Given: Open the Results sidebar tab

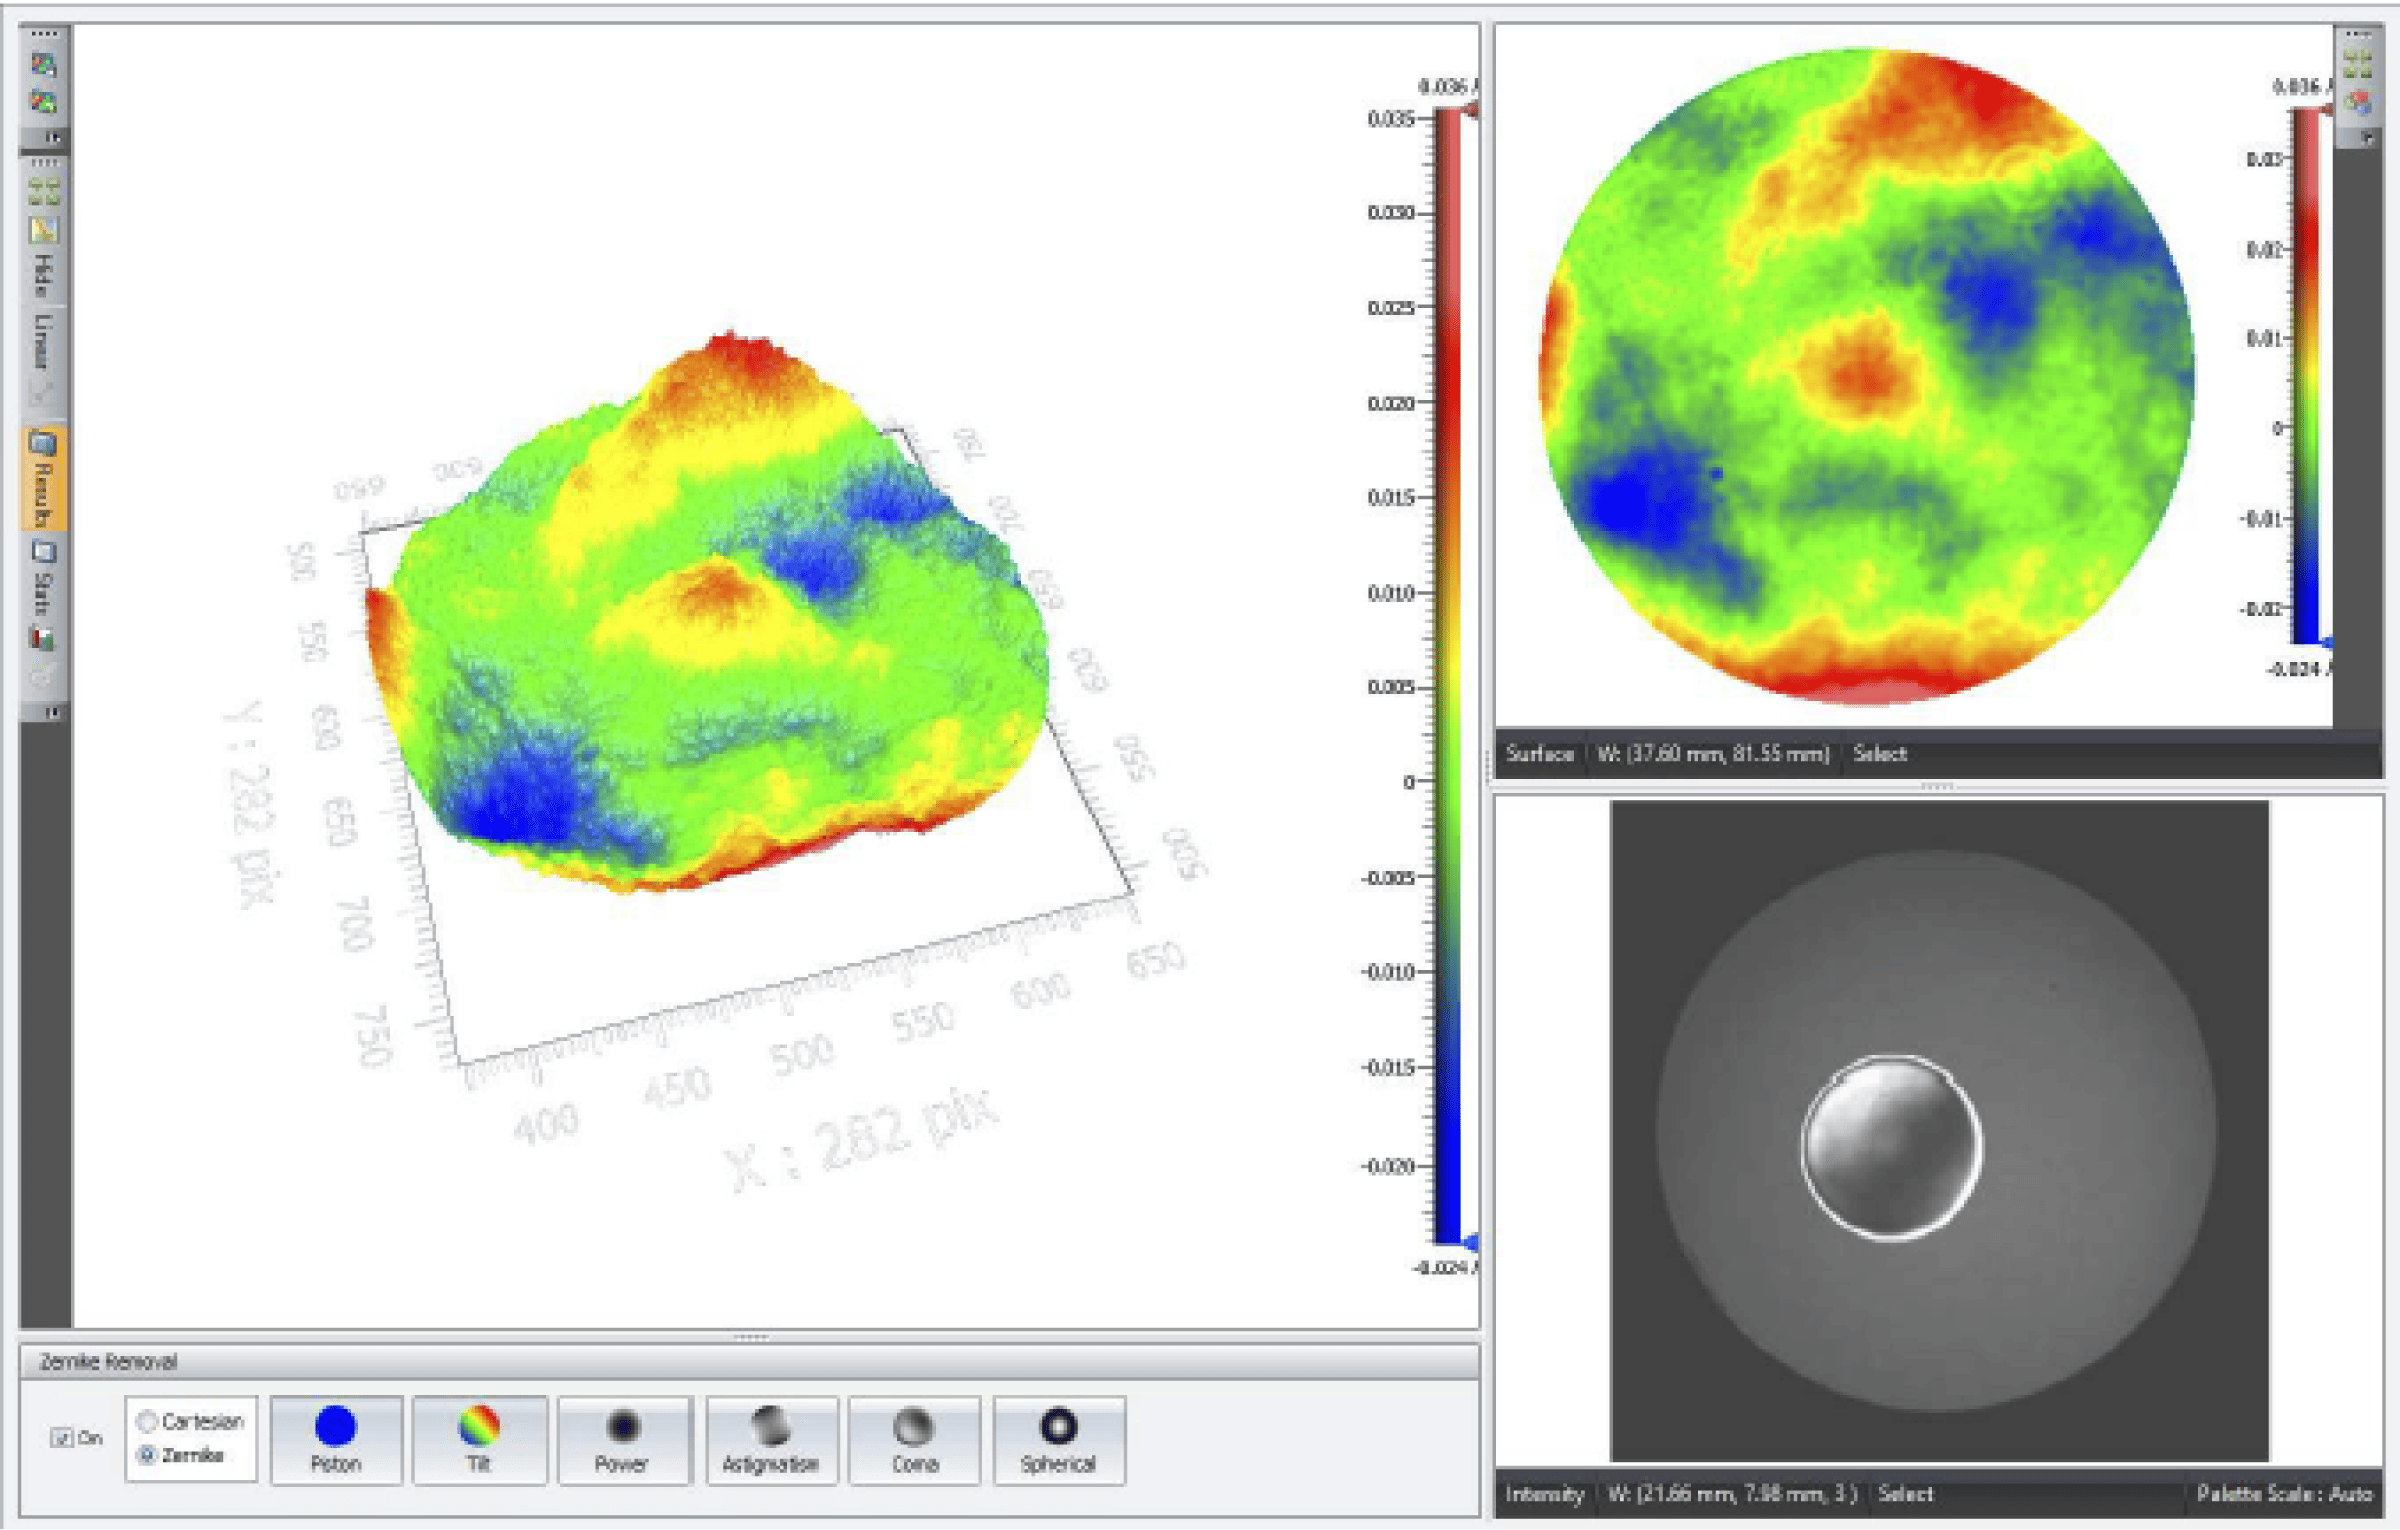Looking at the screenshot, I should coord(44,480).
